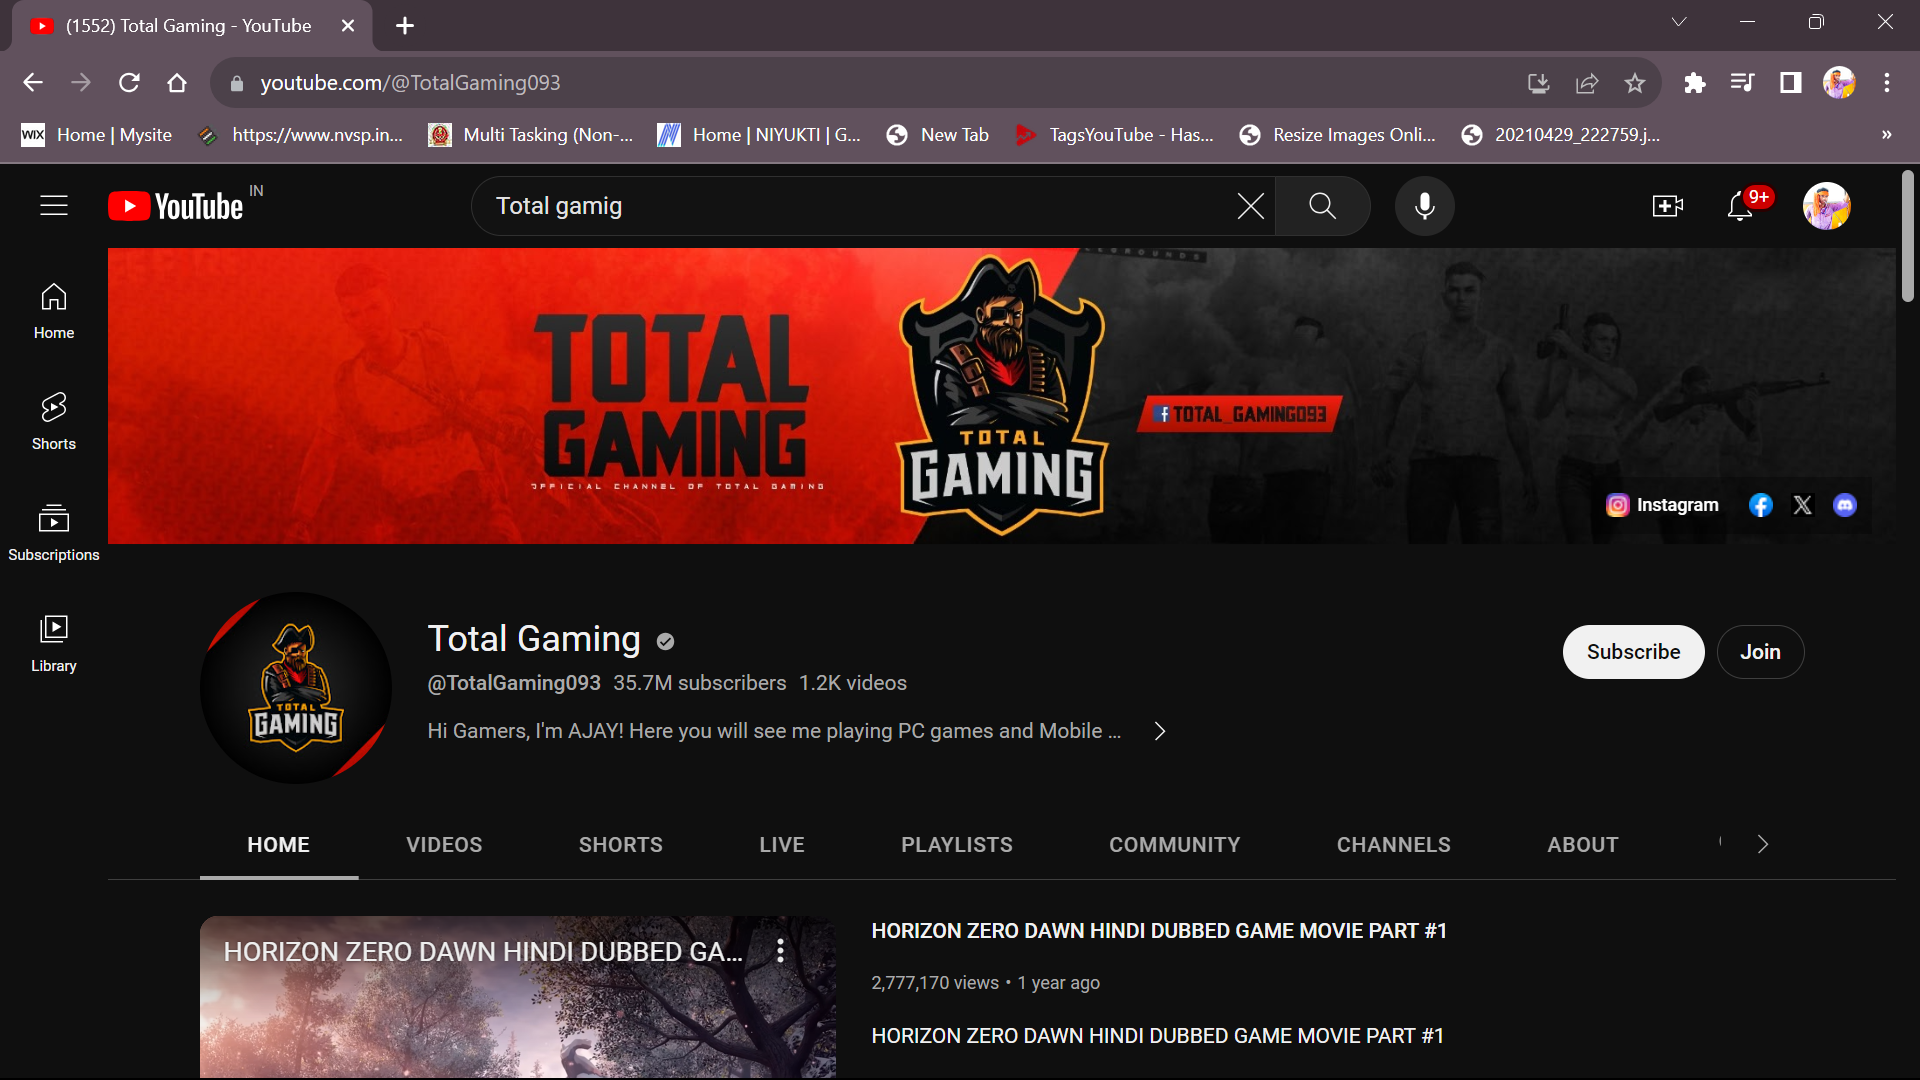Screen dimensions: 1920x1080
Task: Bookmark this page with star icon
Action: (x=1635, y=83)
